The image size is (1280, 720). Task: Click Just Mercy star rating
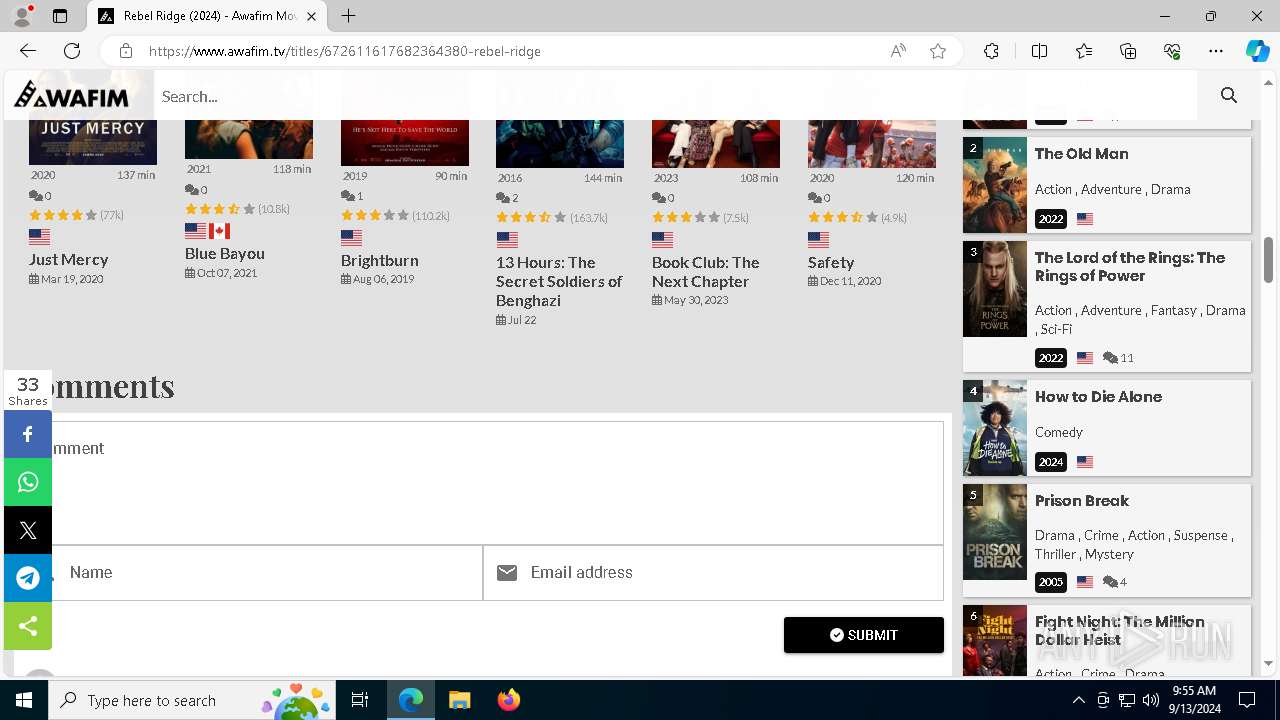coord(63,215)
